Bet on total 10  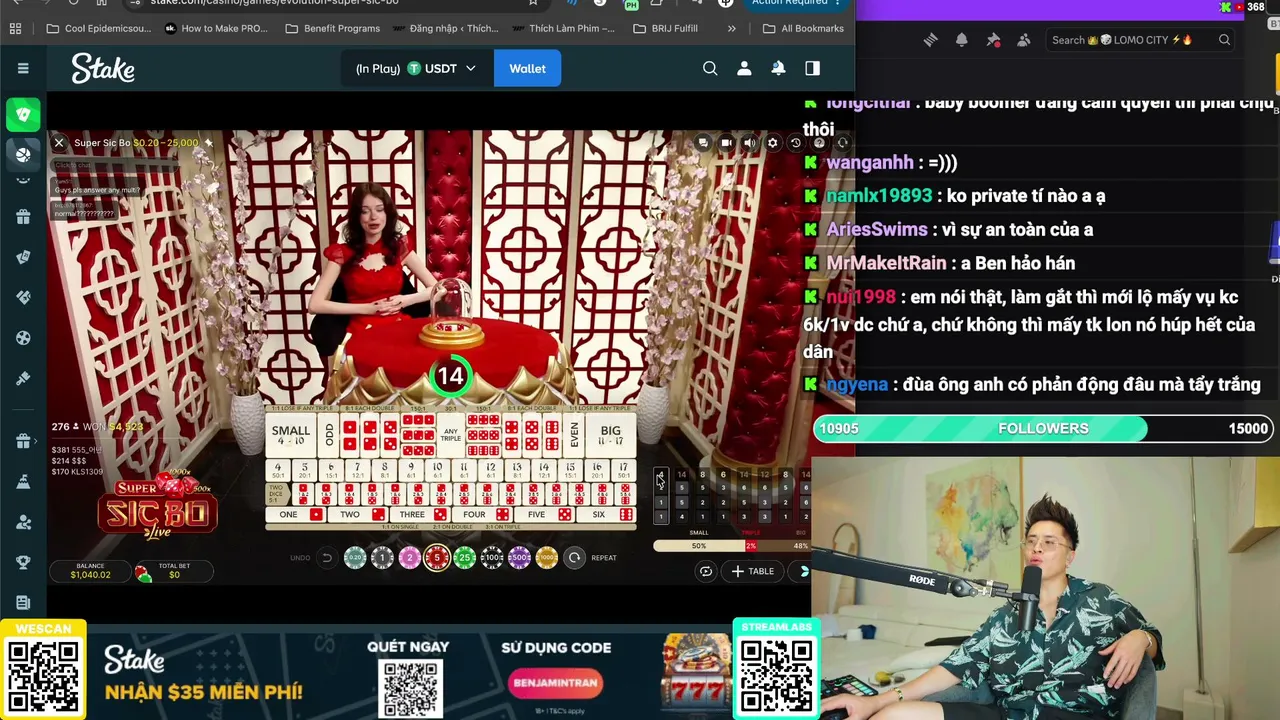pyautogui.click(x=437, y=470)
